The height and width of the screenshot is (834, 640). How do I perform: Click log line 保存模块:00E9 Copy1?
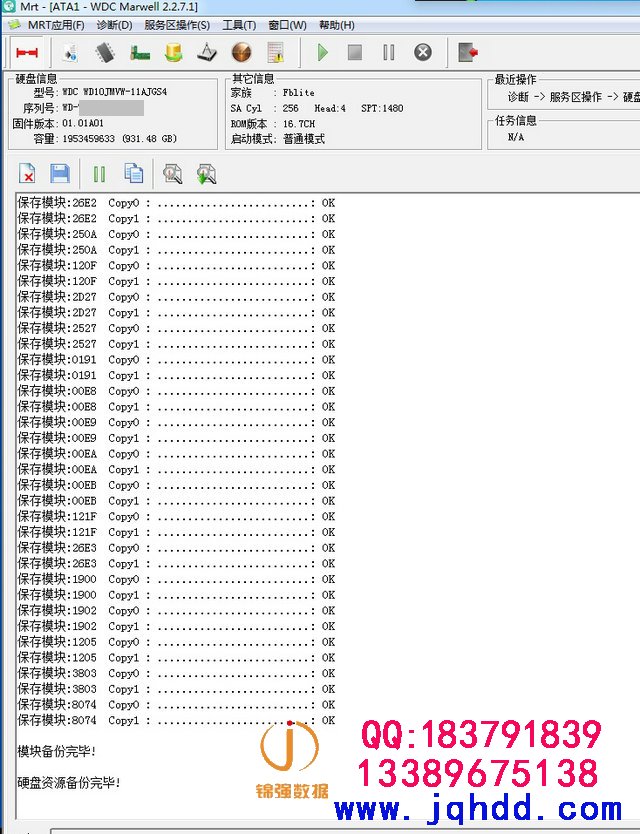tap(176, 438)
